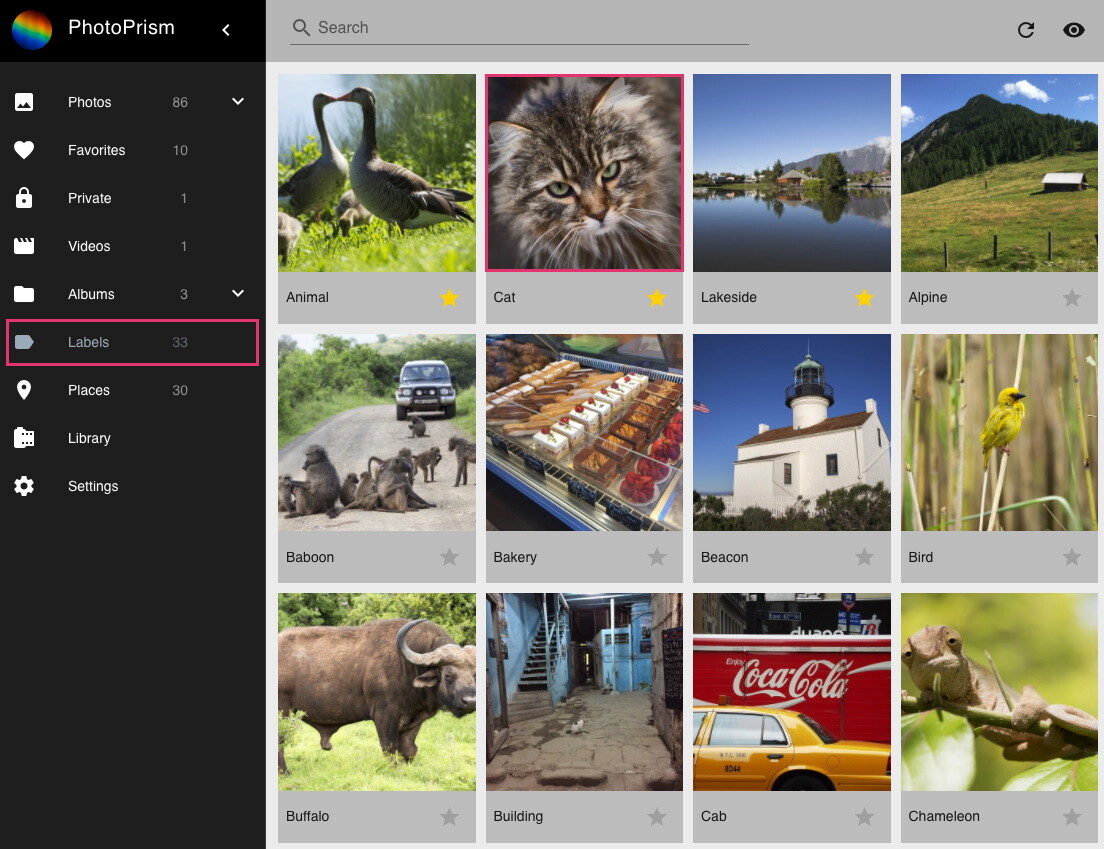This screenshot has width=1104, height=849.
Task: Click the PhotoPrism logo
Action: pos(31,30)
